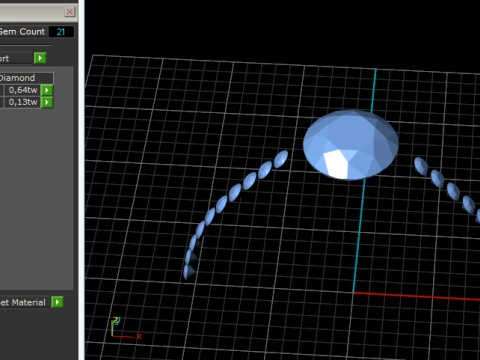Click the green arrow next to the Report button
This screenshot has width=480, height=360.
[40, 58]
